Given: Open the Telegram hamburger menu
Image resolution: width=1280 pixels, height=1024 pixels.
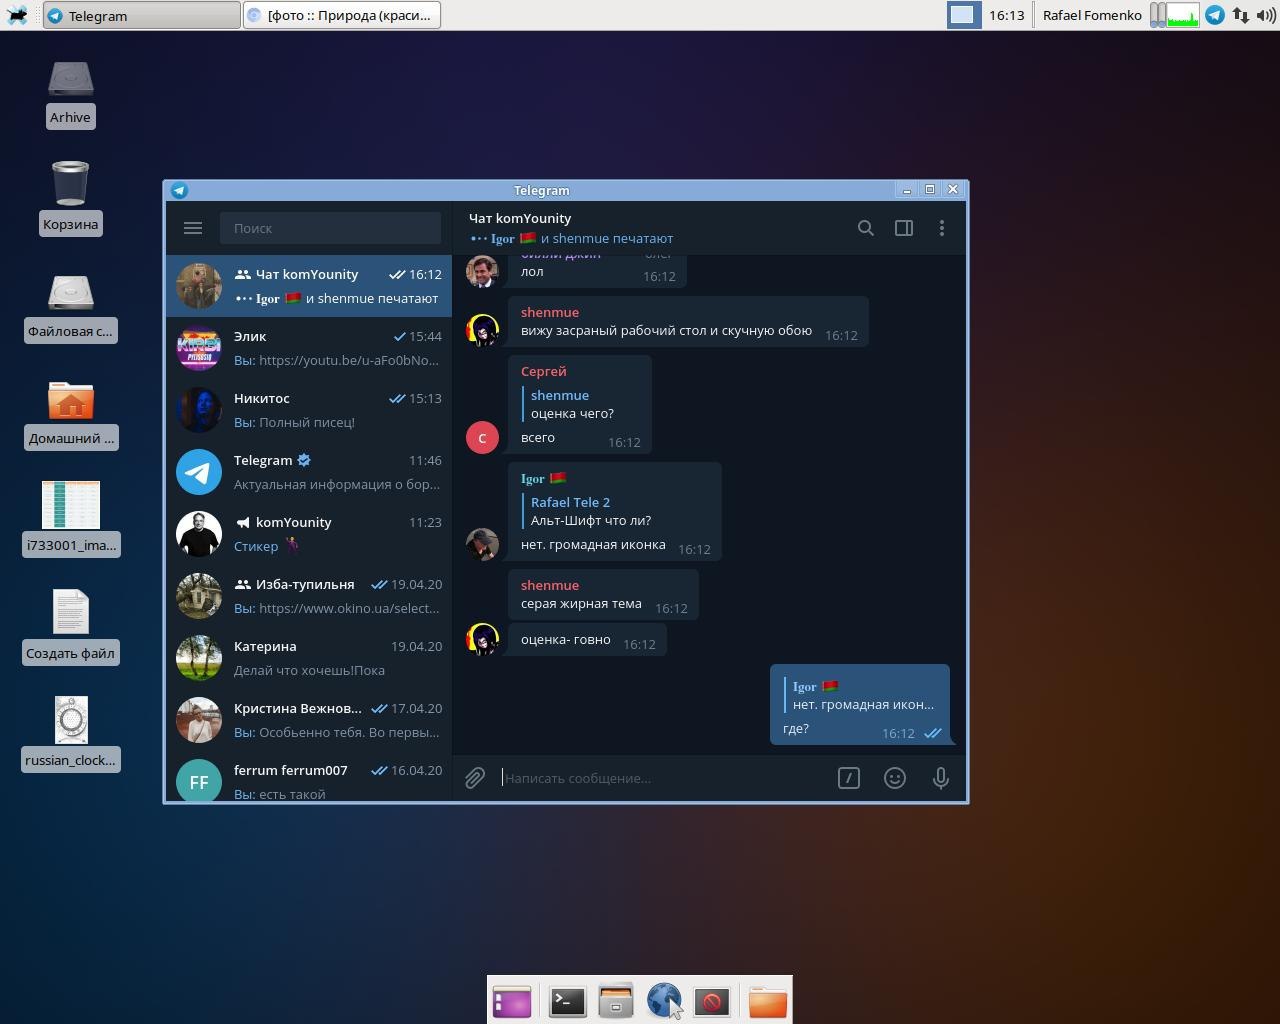Looking at the screenshot, I should [x=193, y=228].
